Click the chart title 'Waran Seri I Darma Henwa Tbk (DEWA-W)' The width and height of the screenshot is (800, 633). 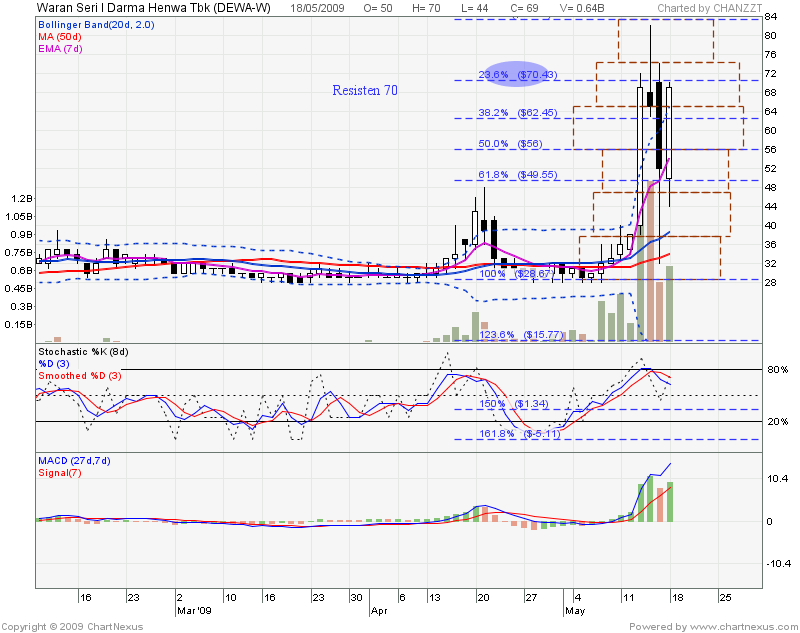coord(154,8)
